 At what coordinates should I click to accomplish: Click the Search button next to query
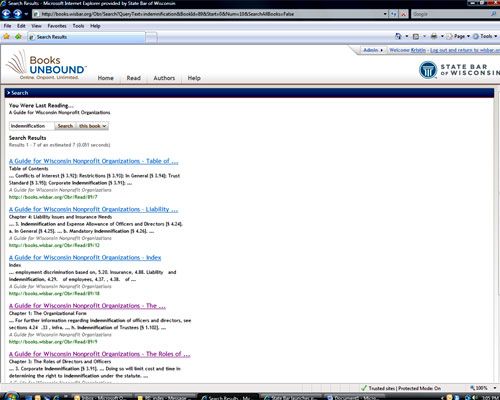coord(65,126)
